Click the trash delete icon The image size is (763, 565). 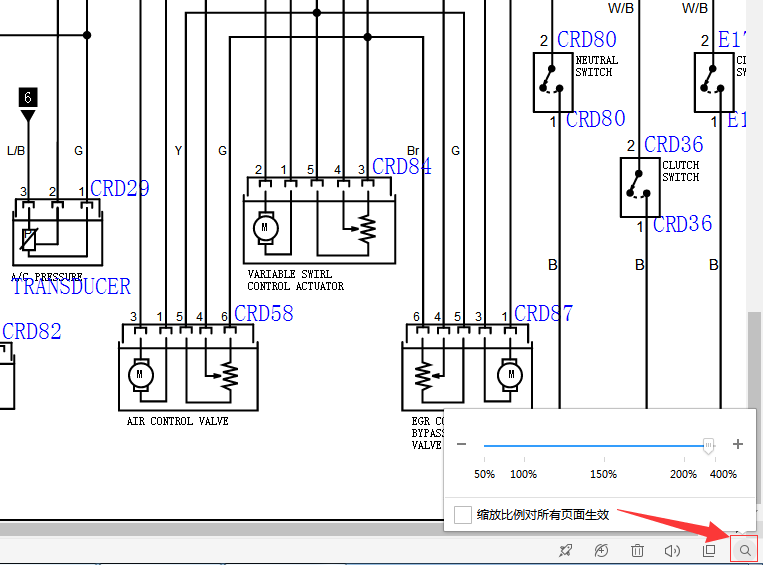[637, 550]
